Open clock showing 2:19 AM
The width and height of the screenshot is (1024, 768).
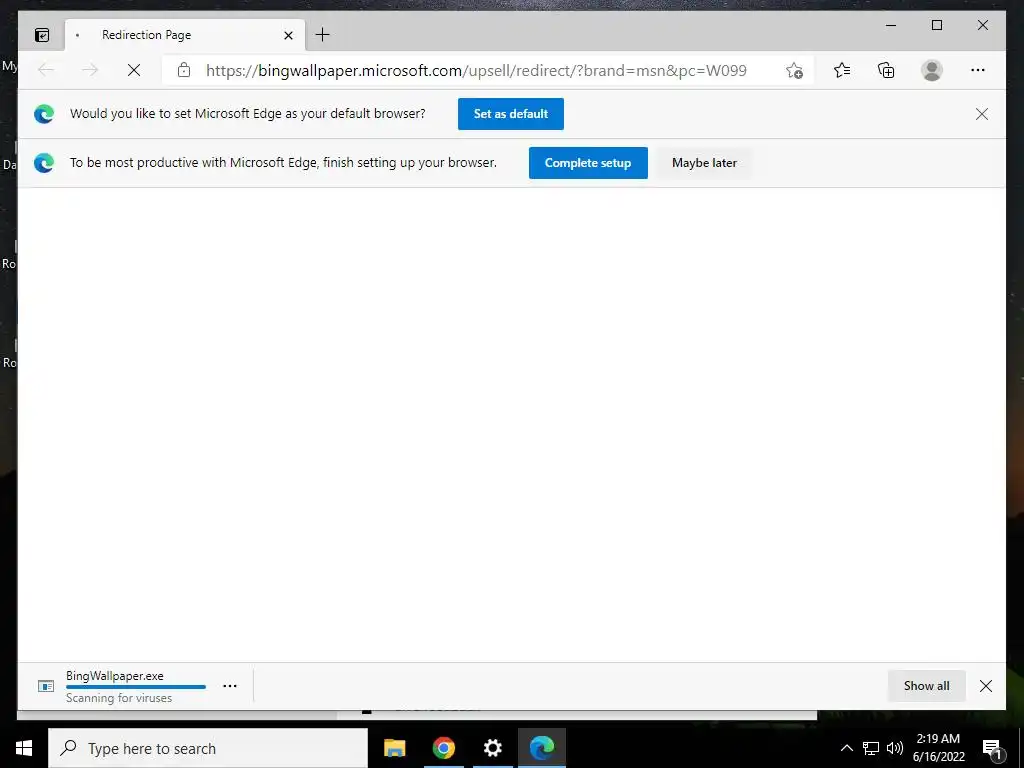click(938, 748)
